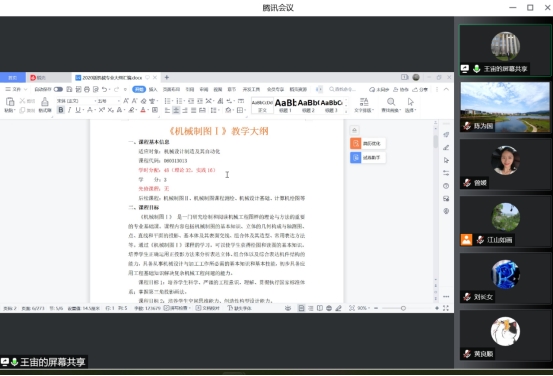The image size is (553, 376).
Task: Click the web layout globe icon in status bar
Action: pyautogui.click(x=329, y=308)
